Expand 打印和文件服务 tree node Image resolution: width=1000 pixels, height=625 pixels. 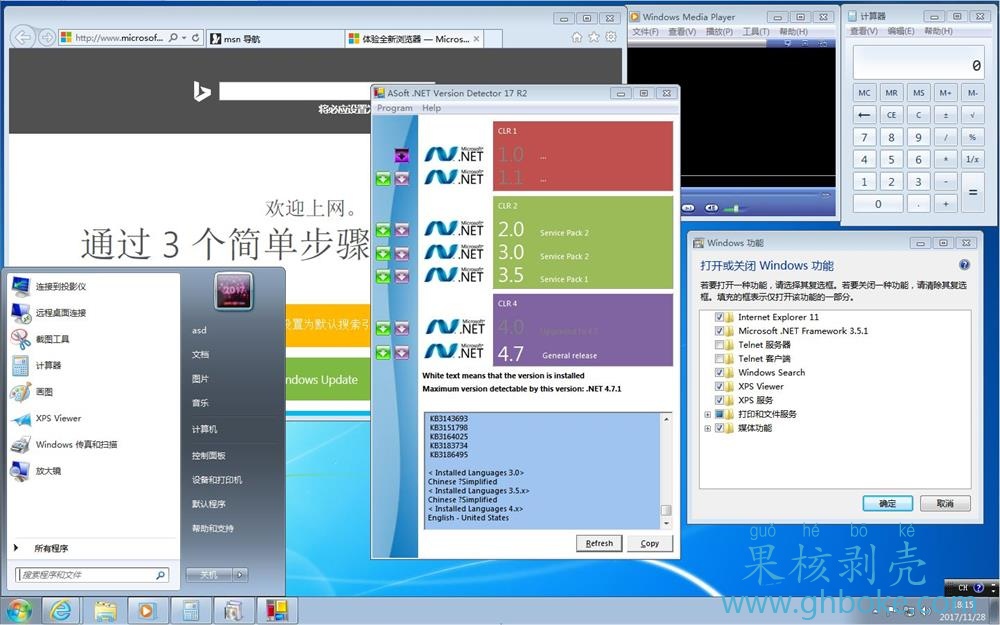(x=708, y=414)
